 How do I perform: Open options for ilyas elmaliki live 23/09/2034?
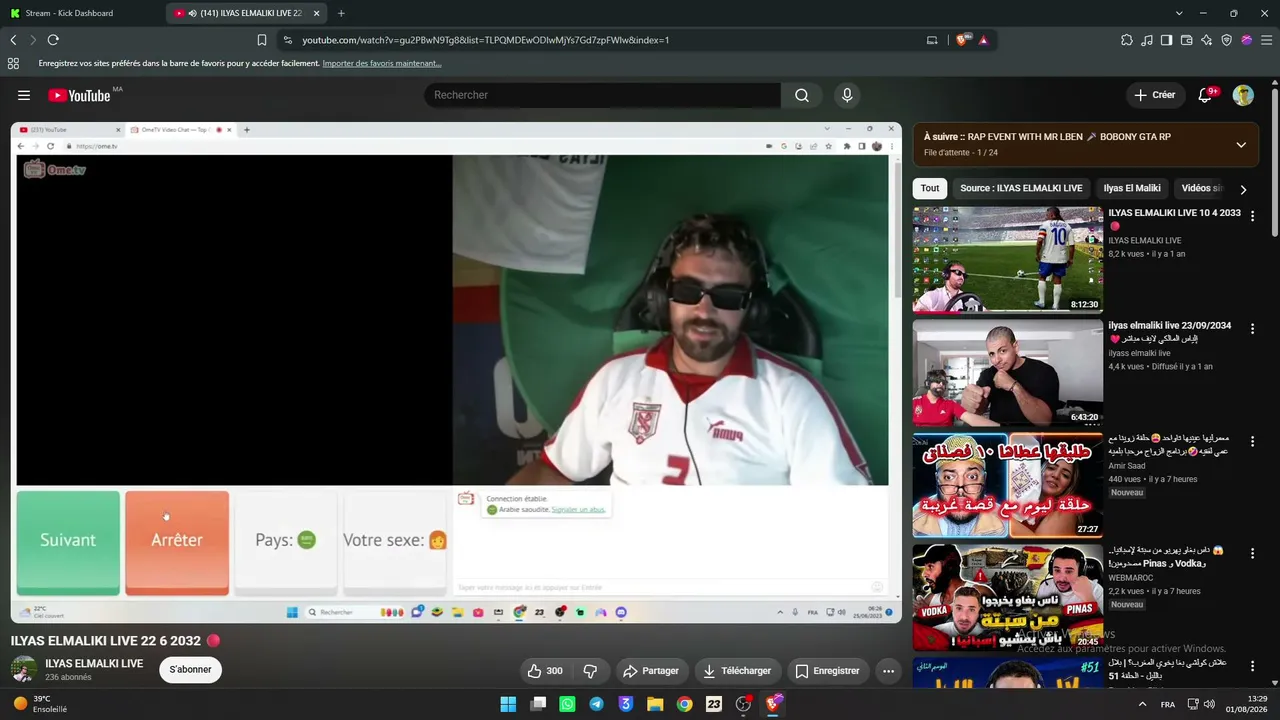coord(1252,329)
